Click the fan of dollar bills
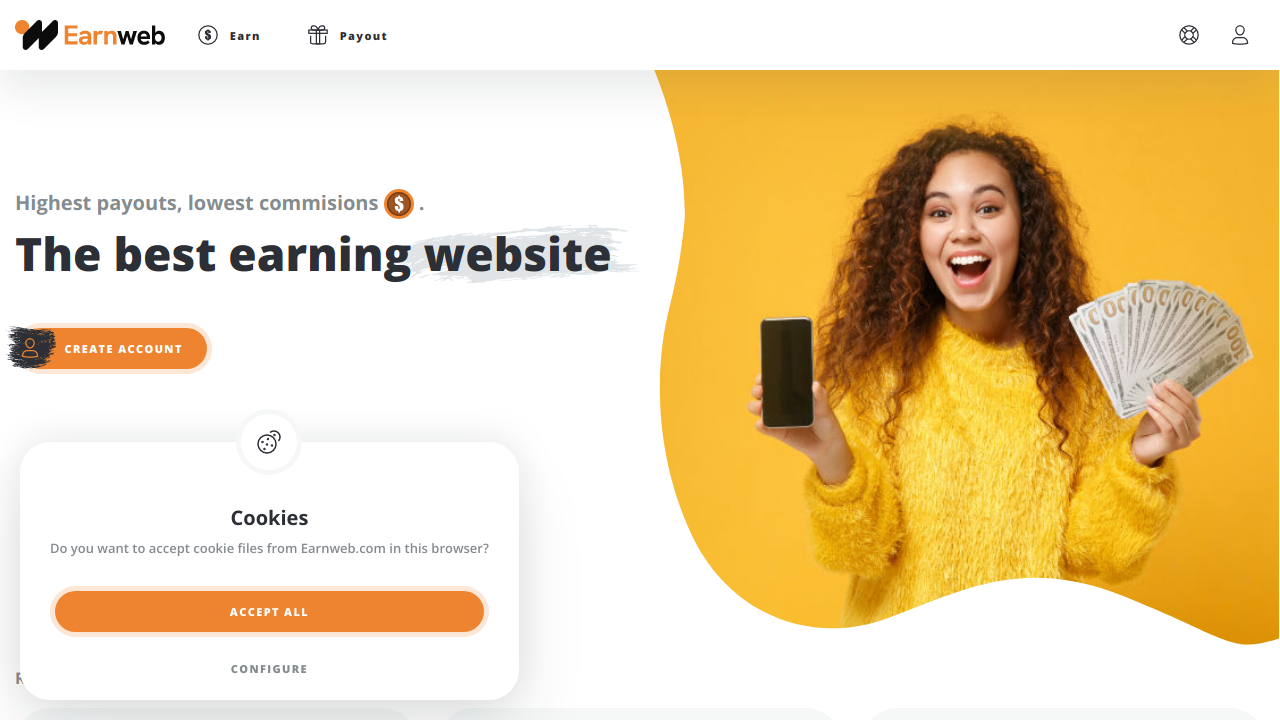1280x720 pixels. [1160, 345]
